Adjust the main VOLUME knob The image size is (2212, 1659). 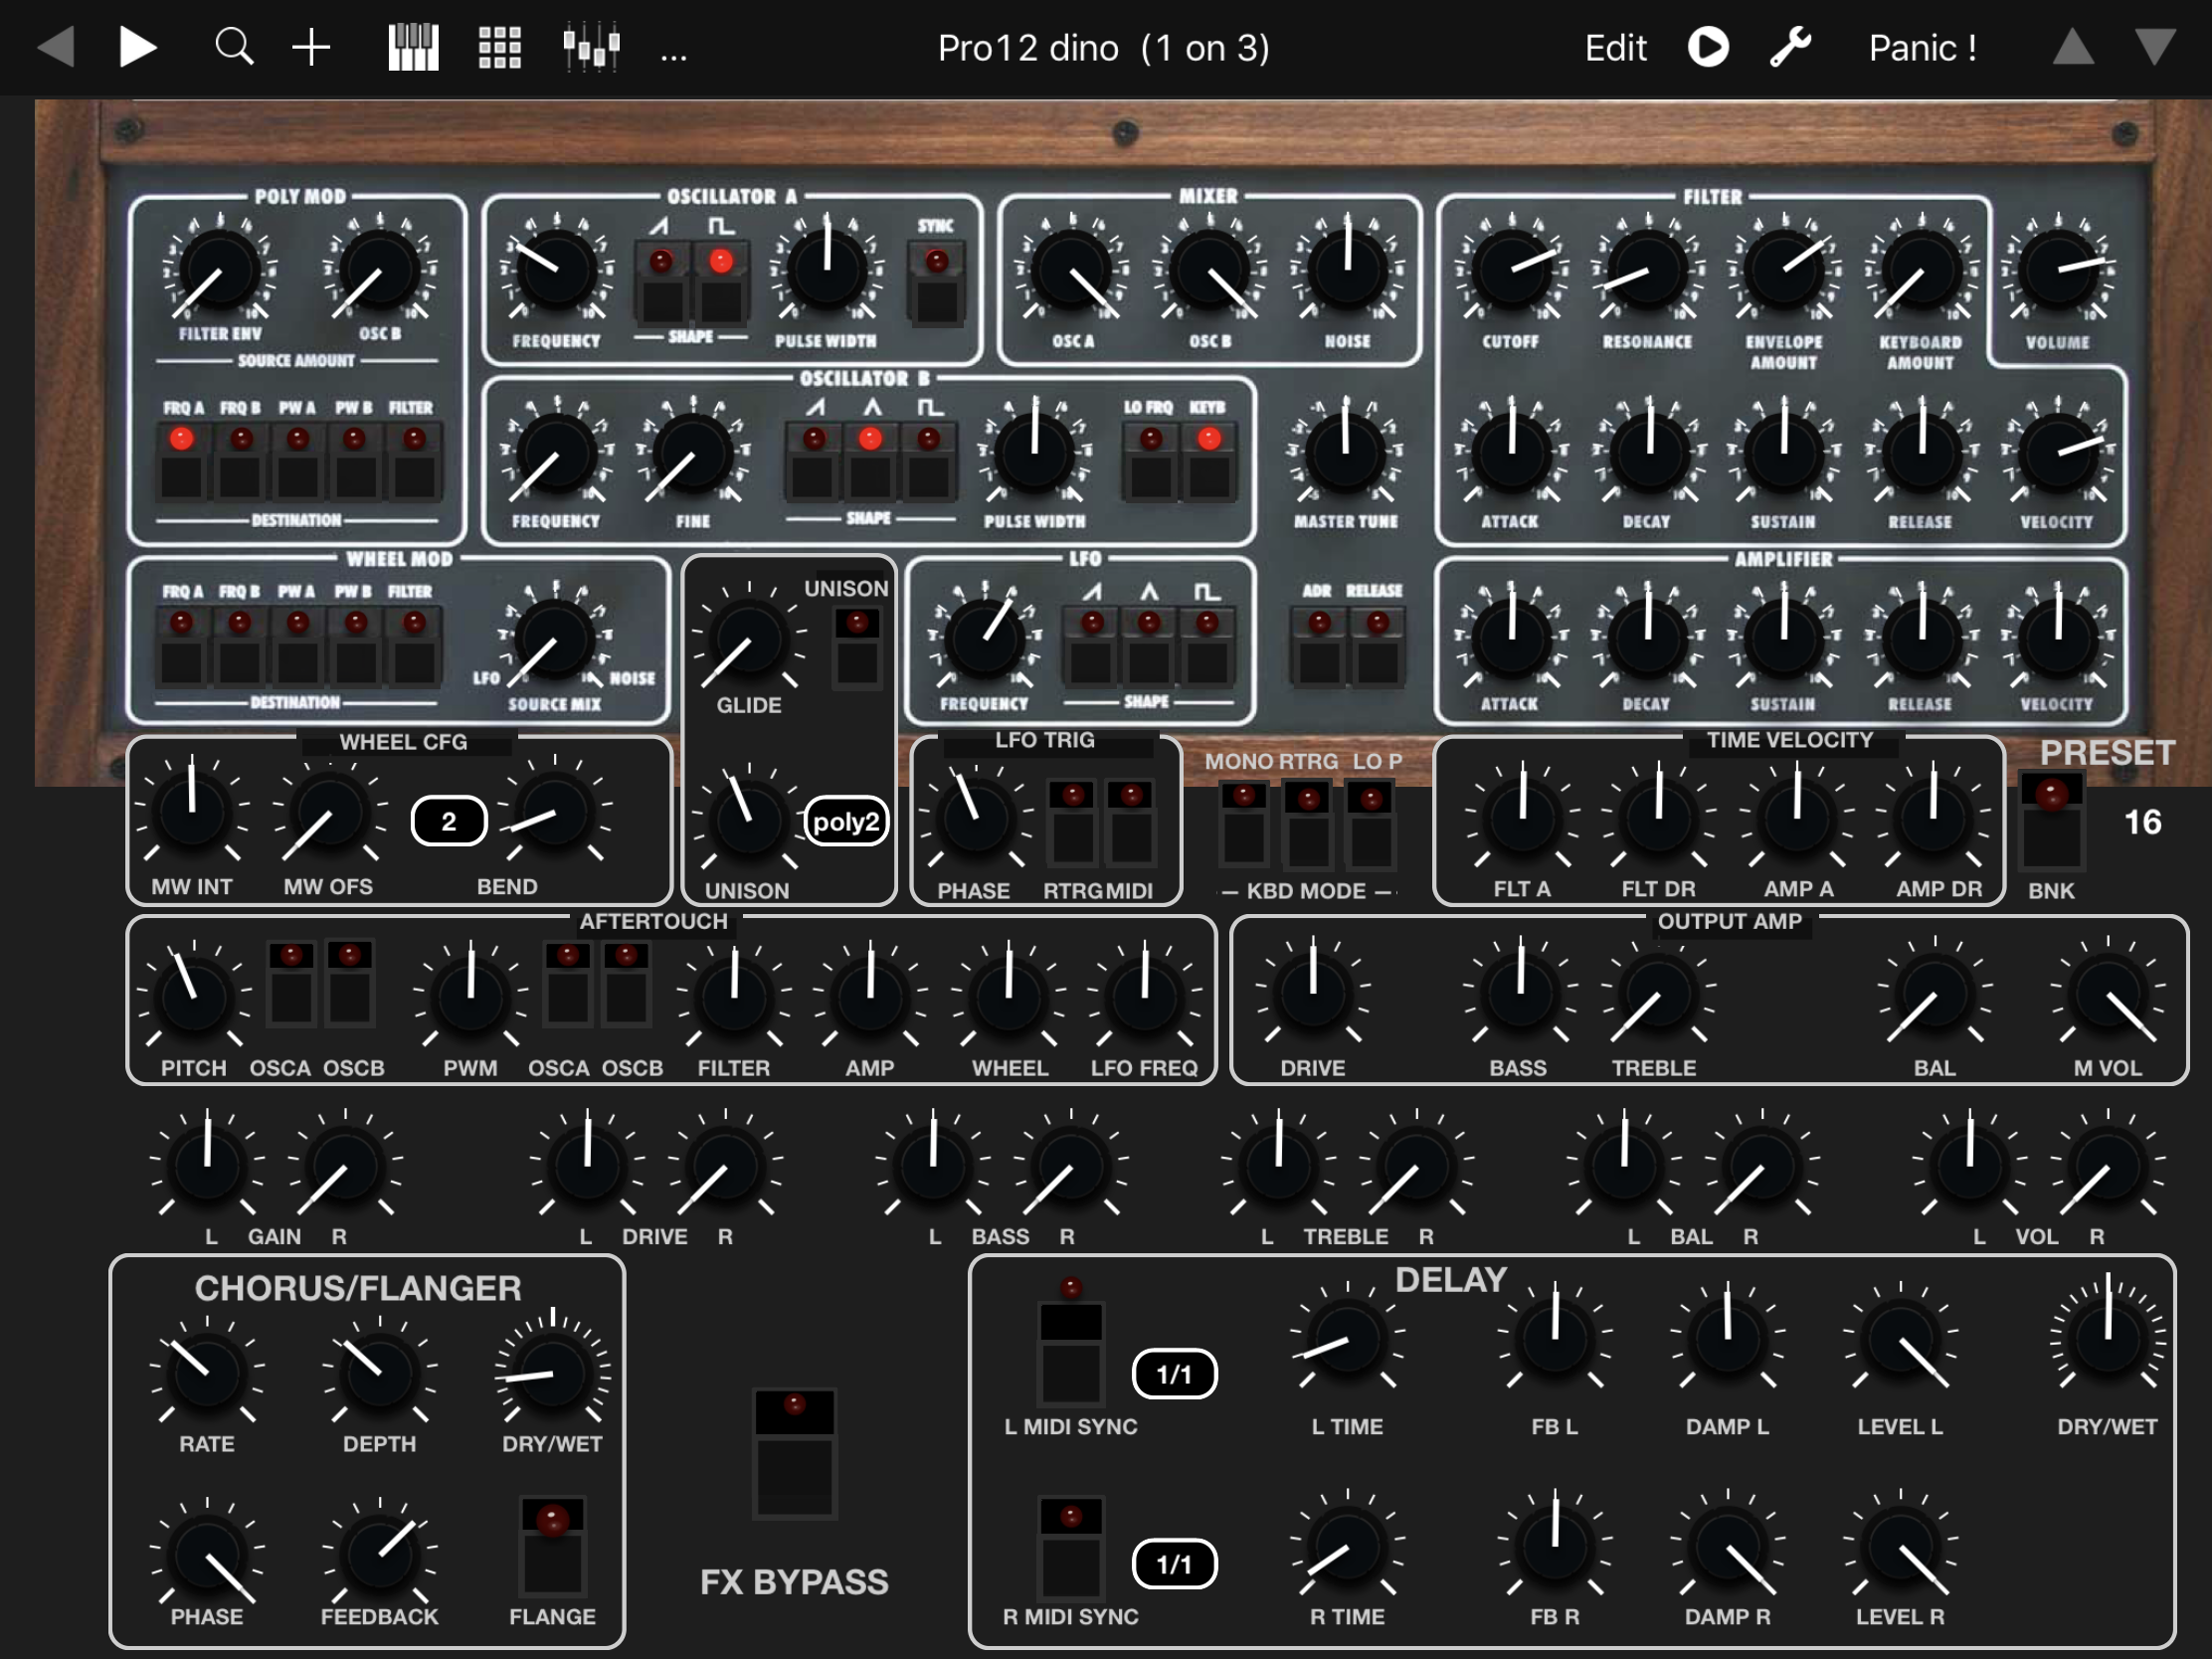pos(2058,268)
